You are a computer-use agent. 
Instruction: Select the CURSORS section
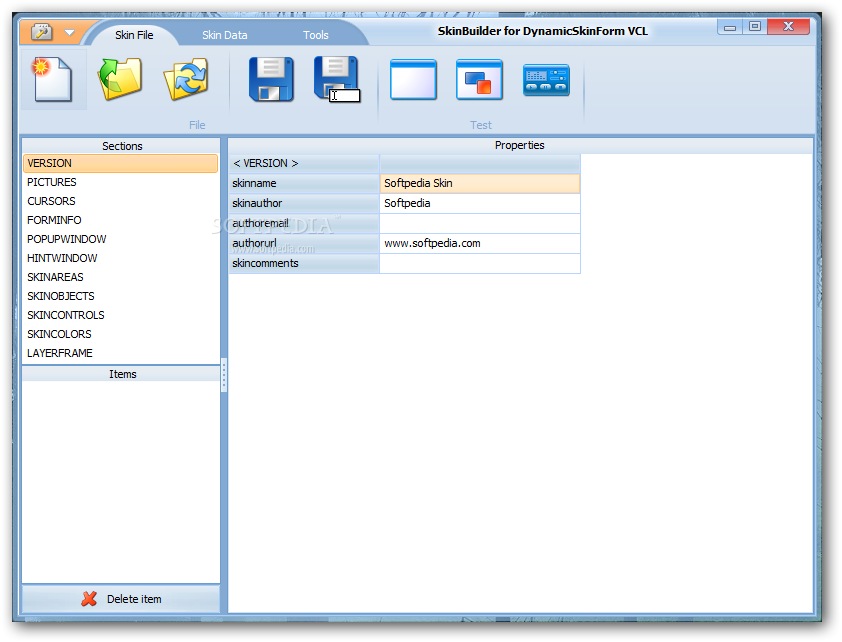click(x=120, y=201)
